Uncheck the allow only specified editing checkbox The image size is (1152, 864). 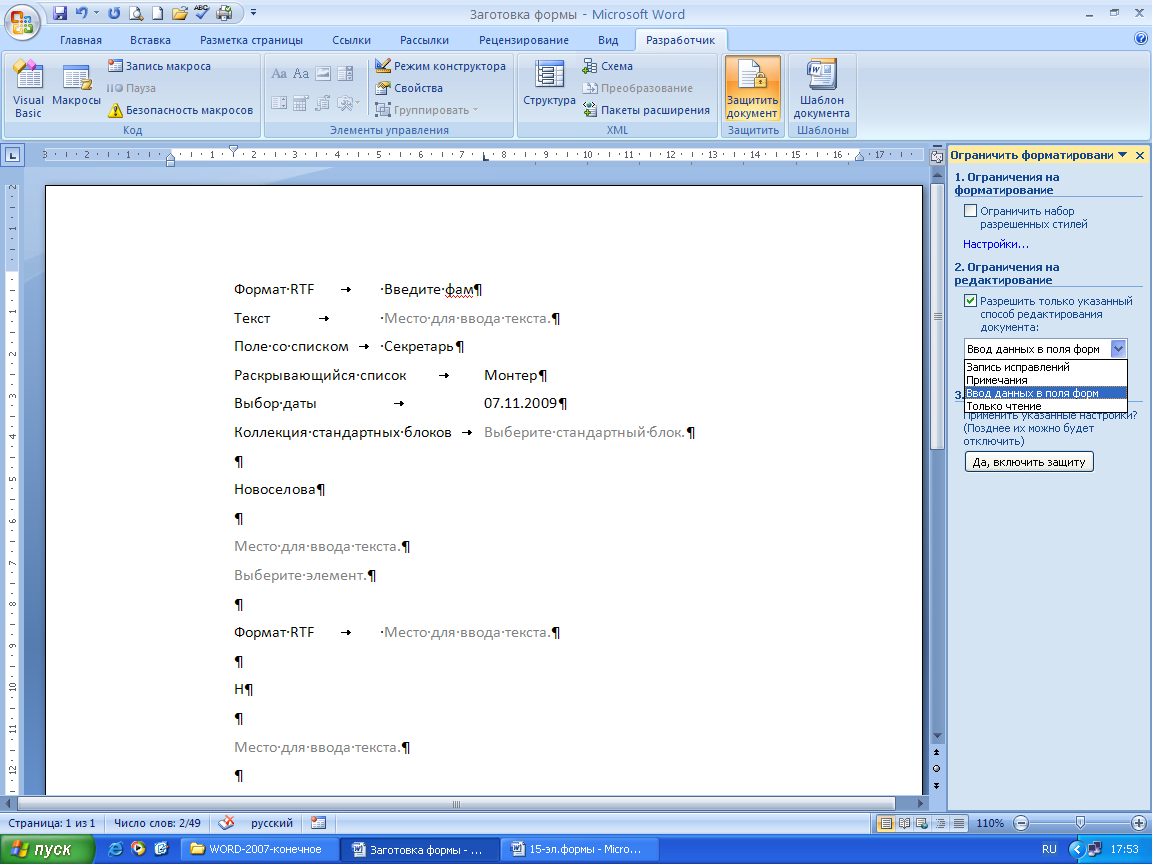pos(970,301)
